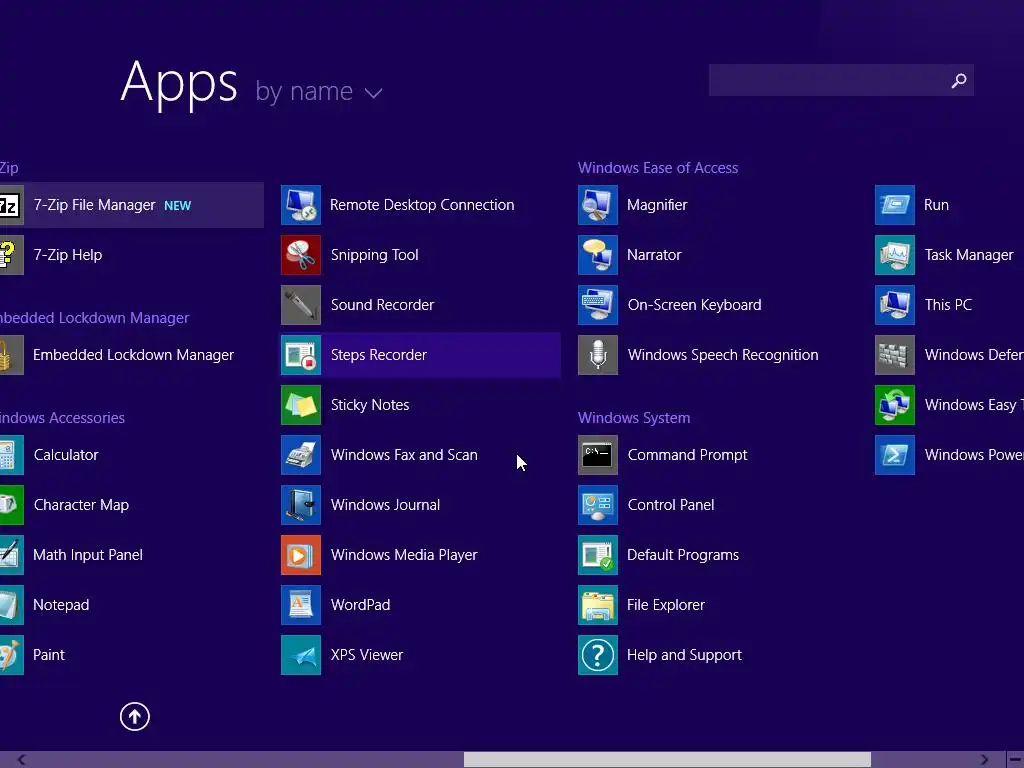Start the Magnifier icon
This screenshot has height=768, width=1024.
point(598,205)
